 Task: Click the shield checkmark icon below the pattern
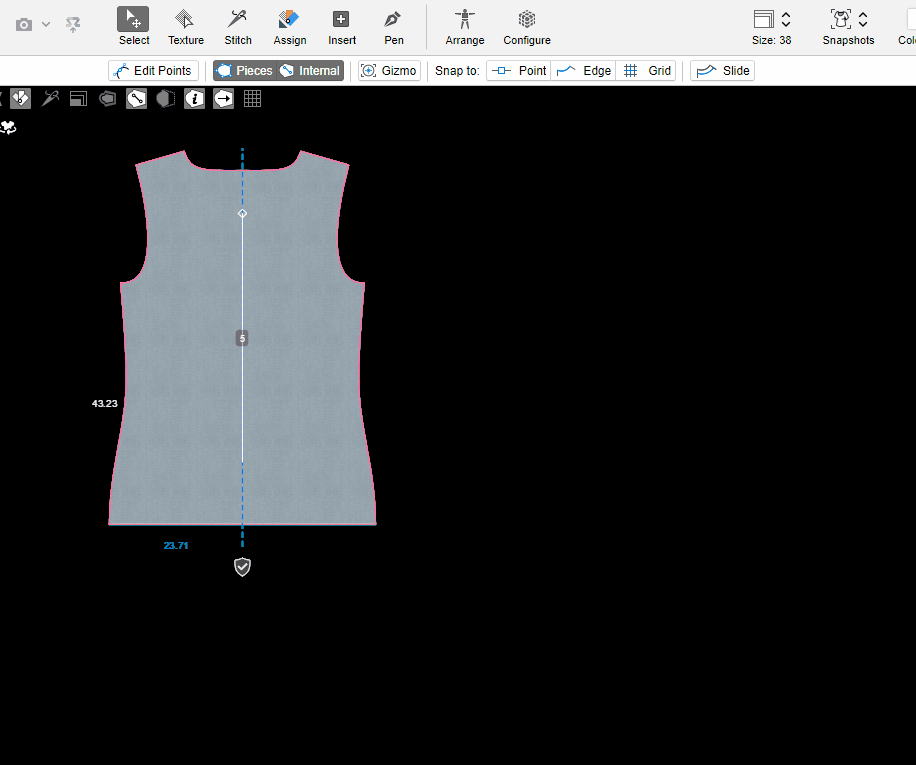(x=242, y=566)
